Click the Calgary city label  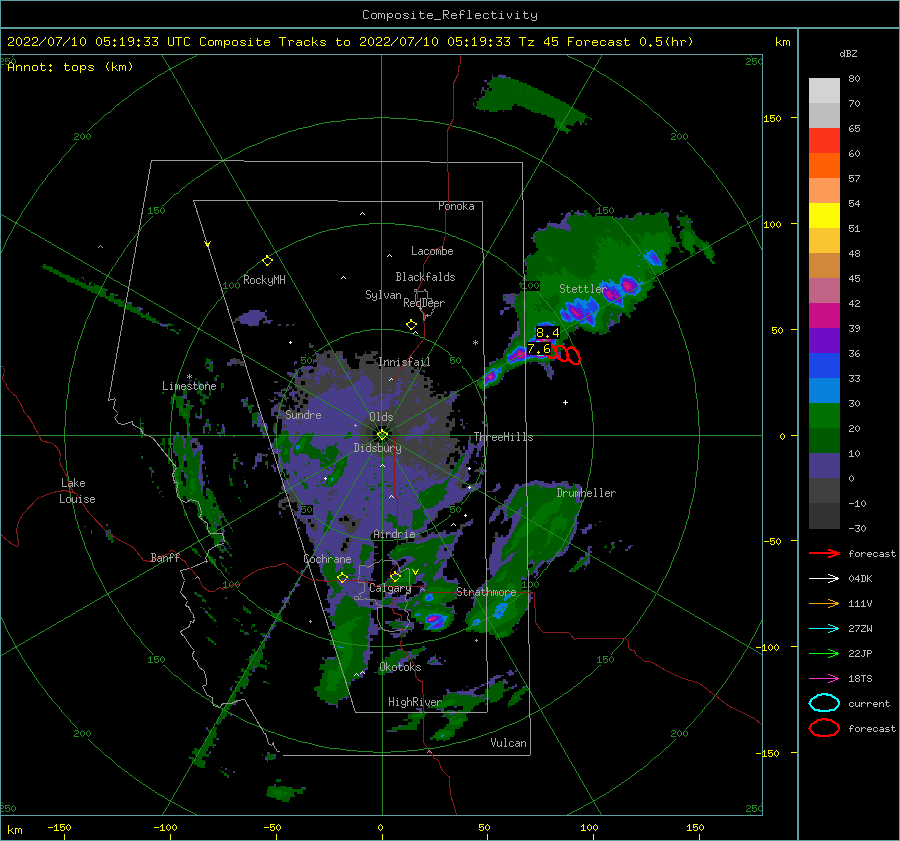pyautogui.click(x=390, y=588)
